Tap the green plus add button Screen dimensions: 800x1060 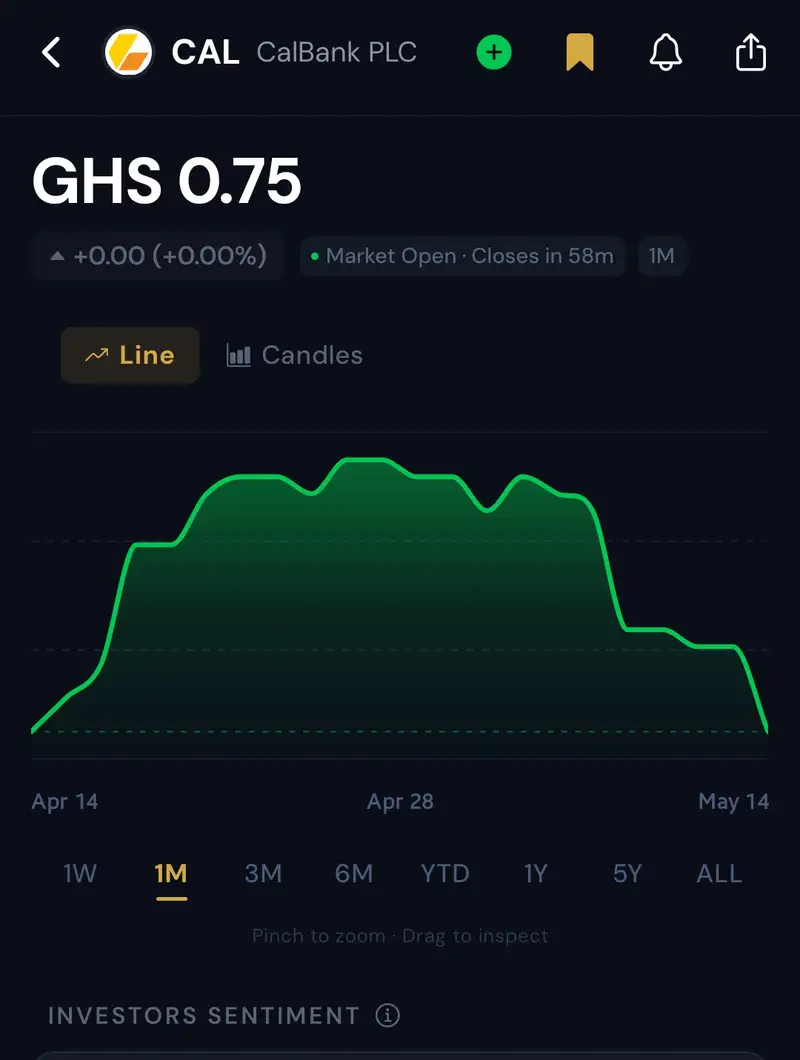[x=494, y=52]
